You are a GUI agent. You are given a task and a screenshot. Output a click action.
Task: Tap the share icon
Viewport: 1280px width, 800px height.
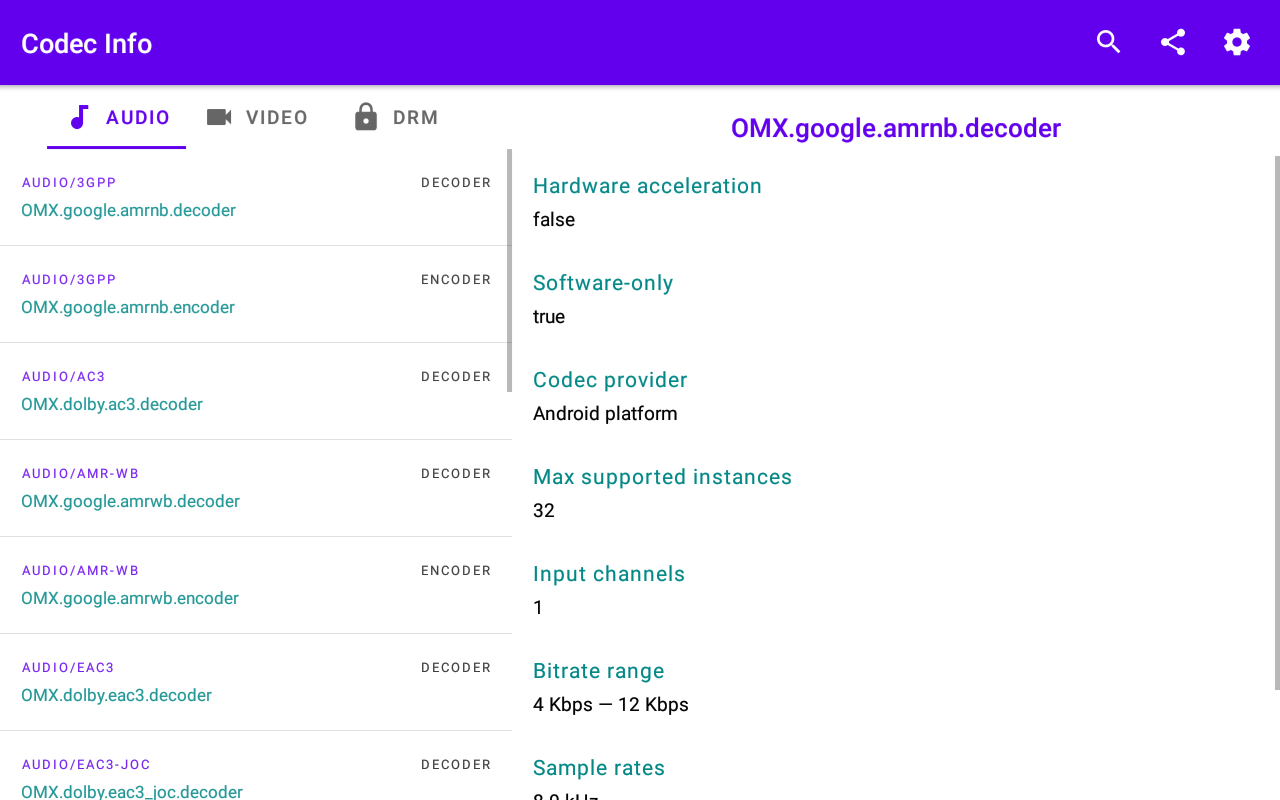(x=1173, y=42)
